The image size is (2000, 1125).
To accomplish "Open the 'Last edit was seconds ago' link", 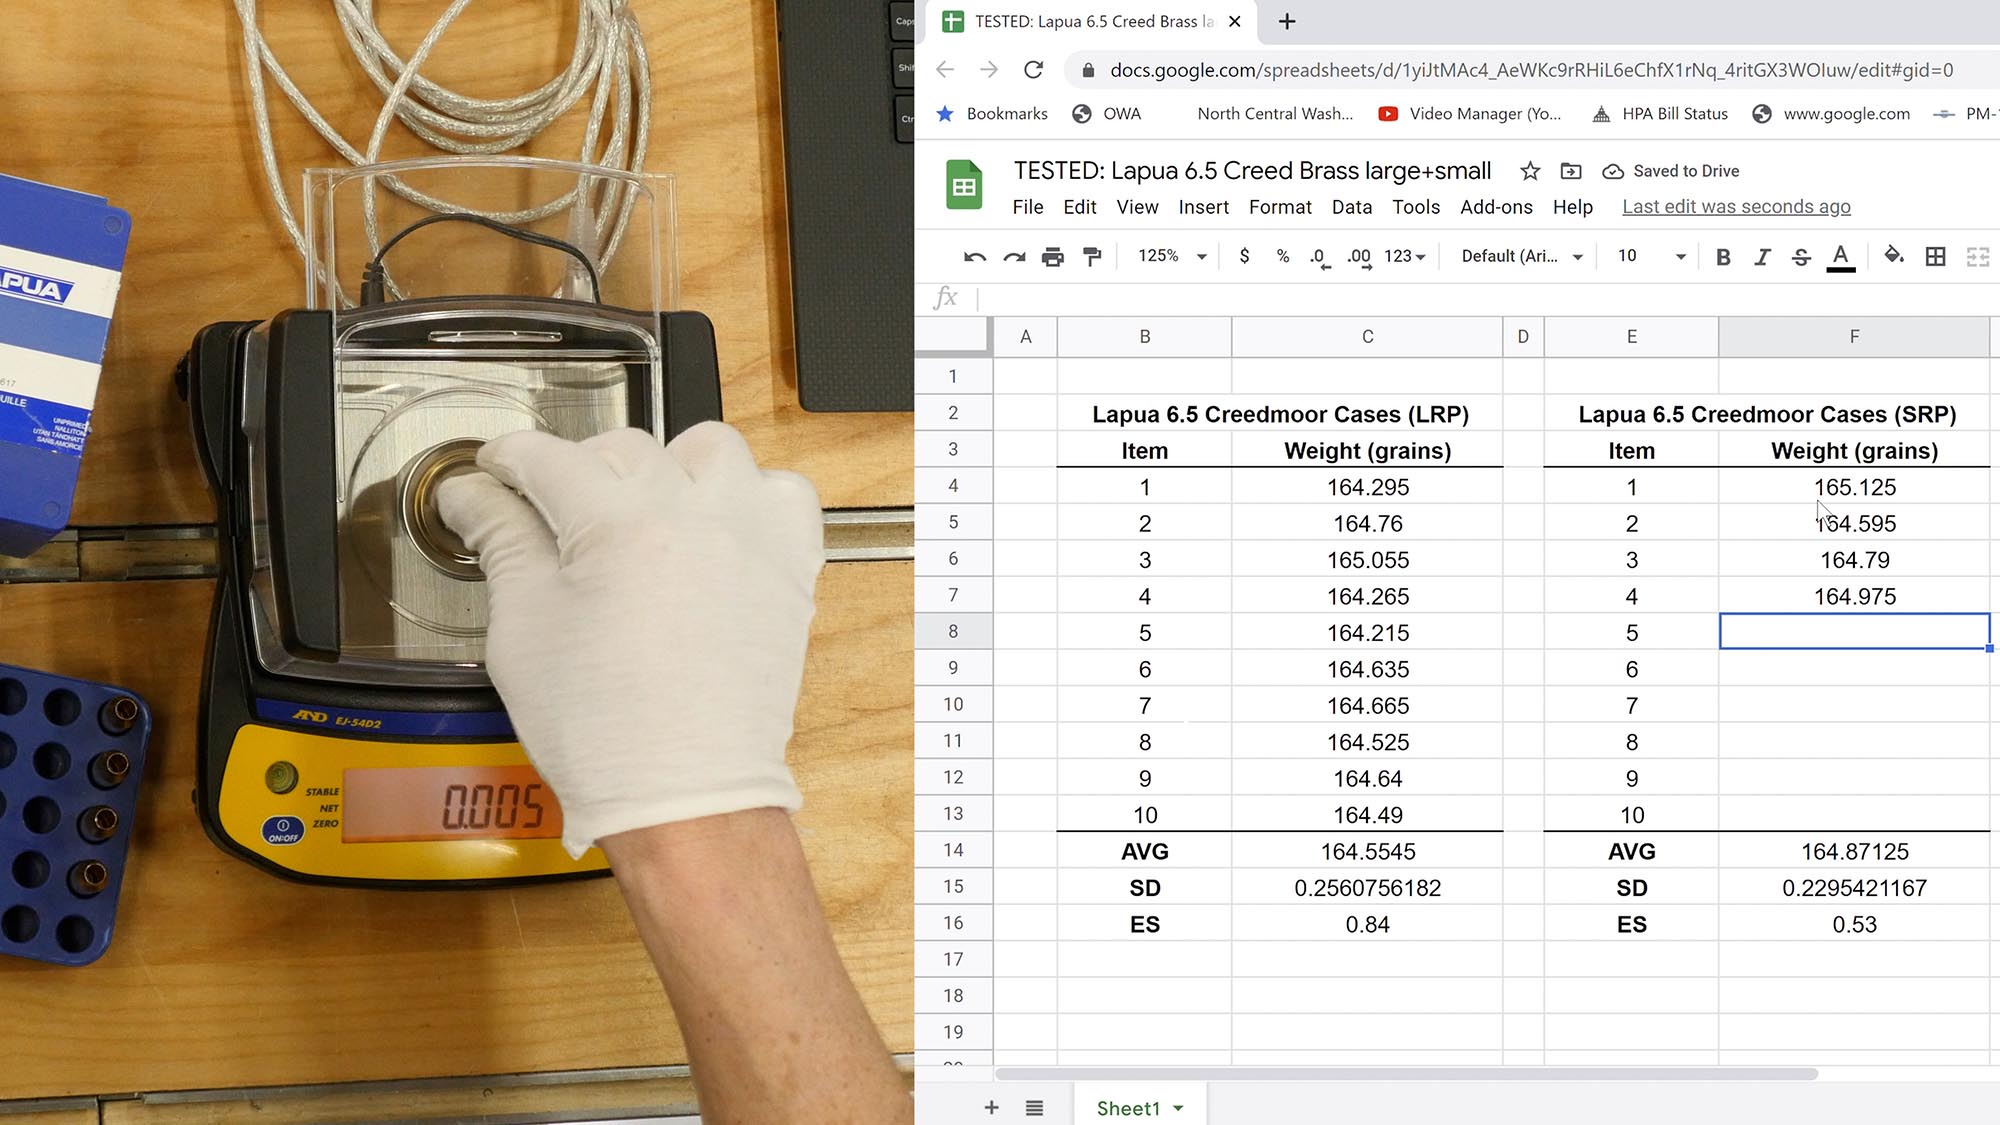I will click(x=1735, y=207).
